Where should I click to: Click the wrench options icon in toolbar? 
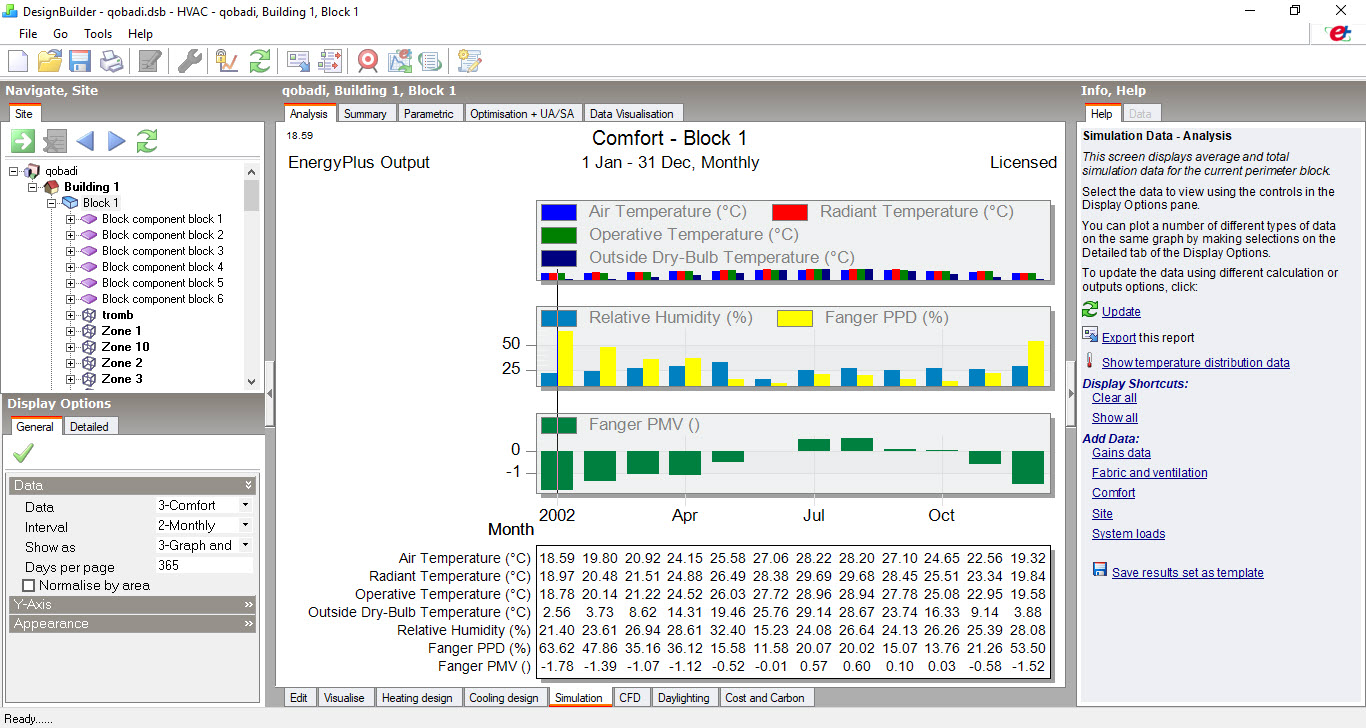(x=190, y=61)
